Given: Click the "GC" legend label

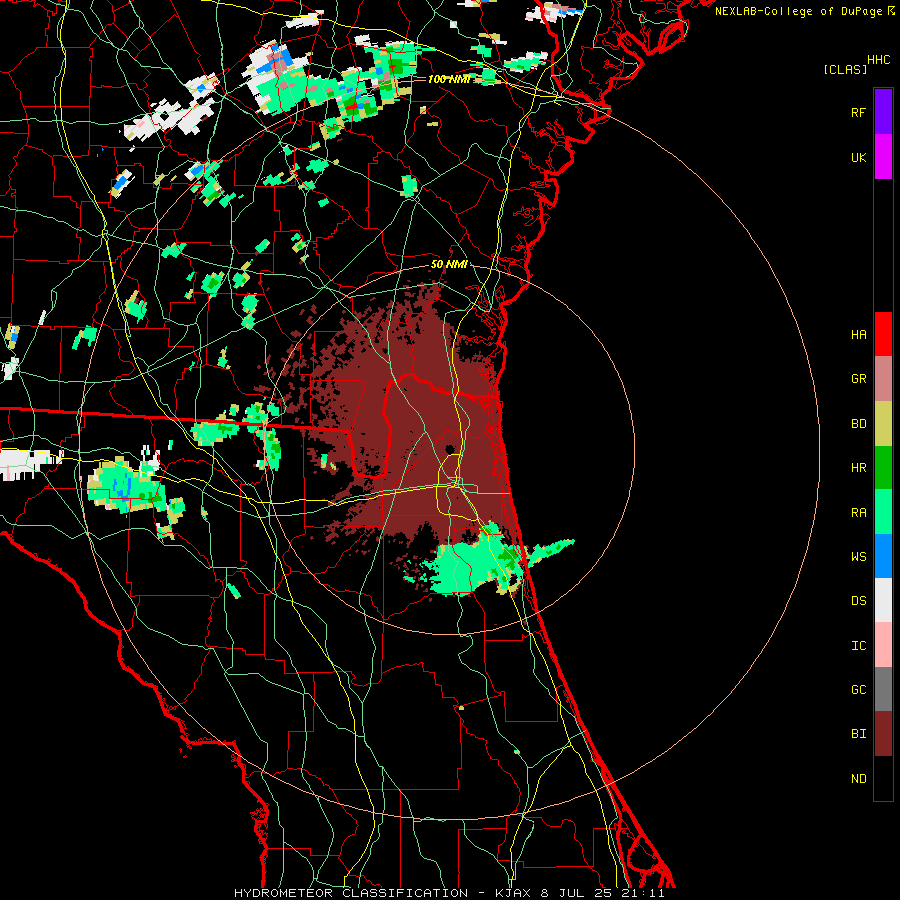Looking at the screenshot, I should pyautogui.click(x=858, y=689).
